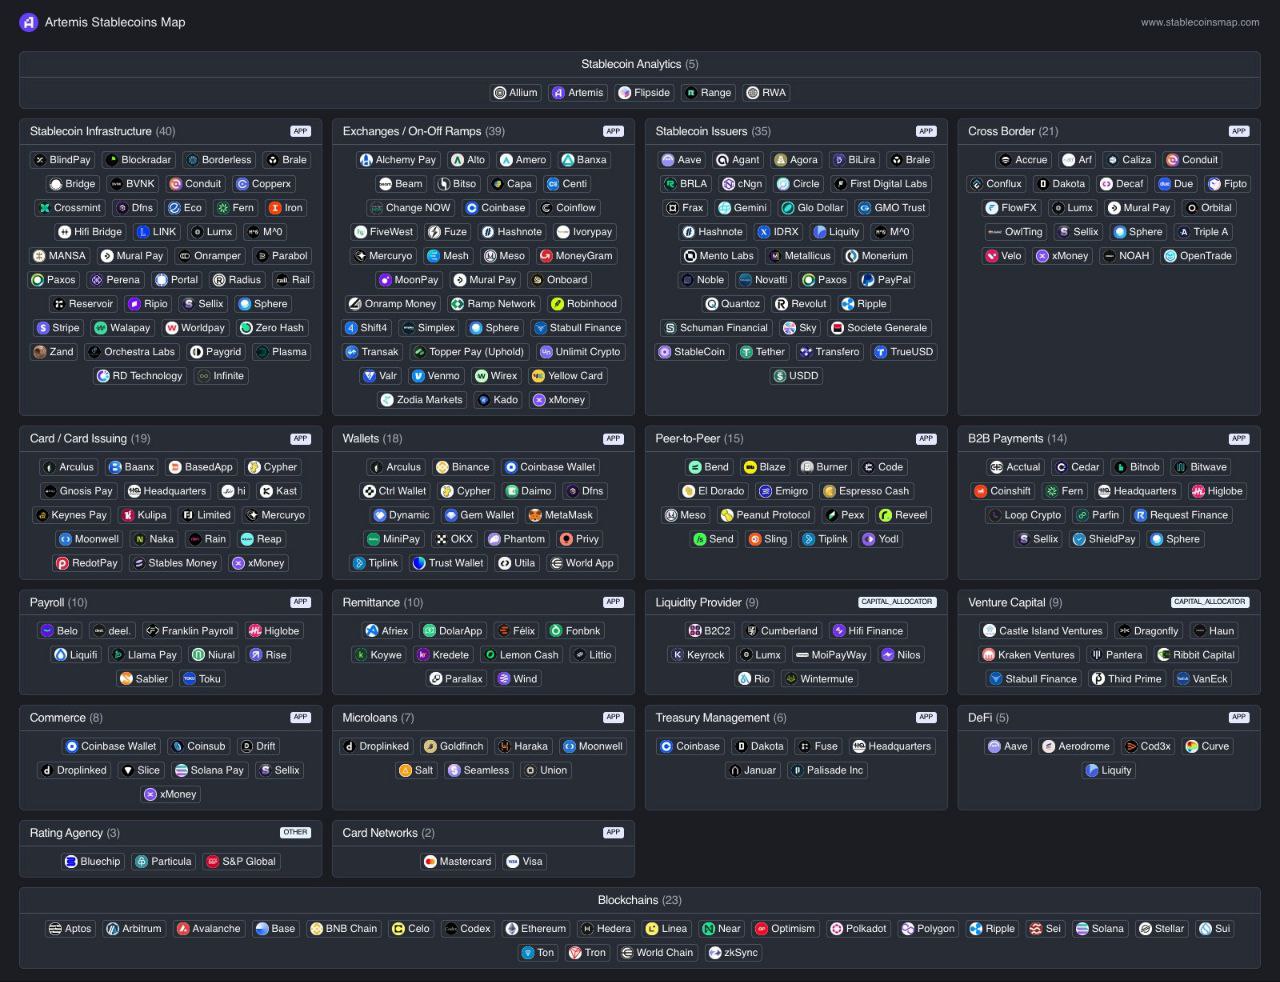The width and height of the screenshot is (1280, 982).
Task: Click the Mastercard logo icon
Action: click(430, 862)
